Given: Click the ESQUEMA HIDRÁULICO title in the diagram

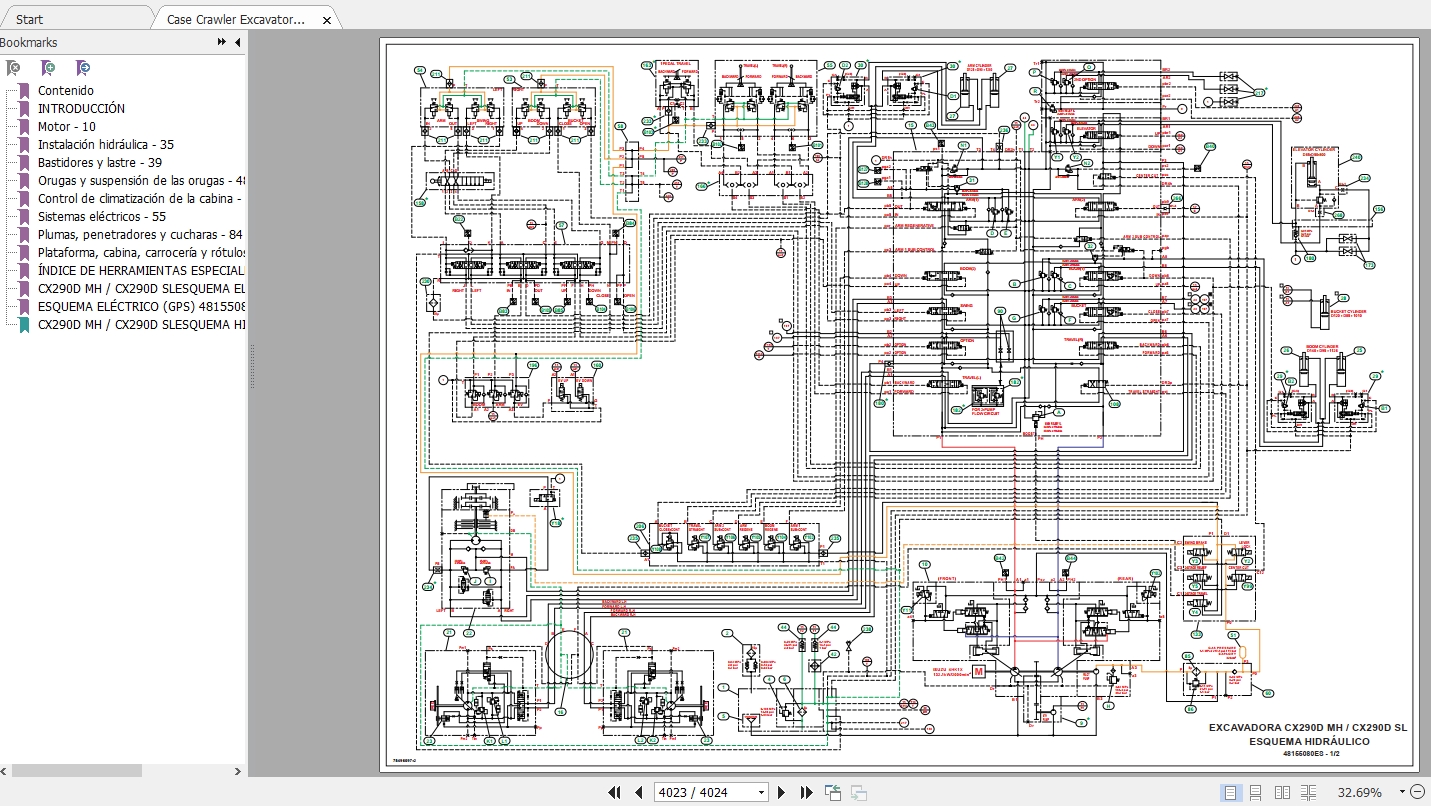Looking at the screenshot, I should coord(1309,742).
